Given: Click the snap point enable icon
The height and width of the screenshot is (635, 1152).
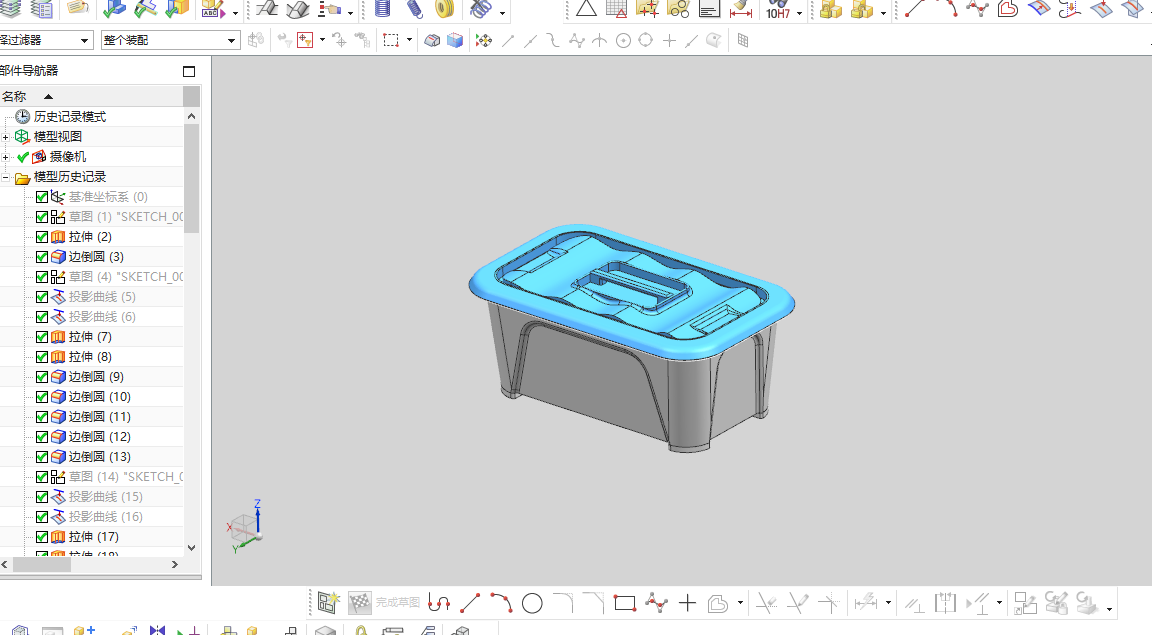Looking at the screenshot, I should [483, 40].
